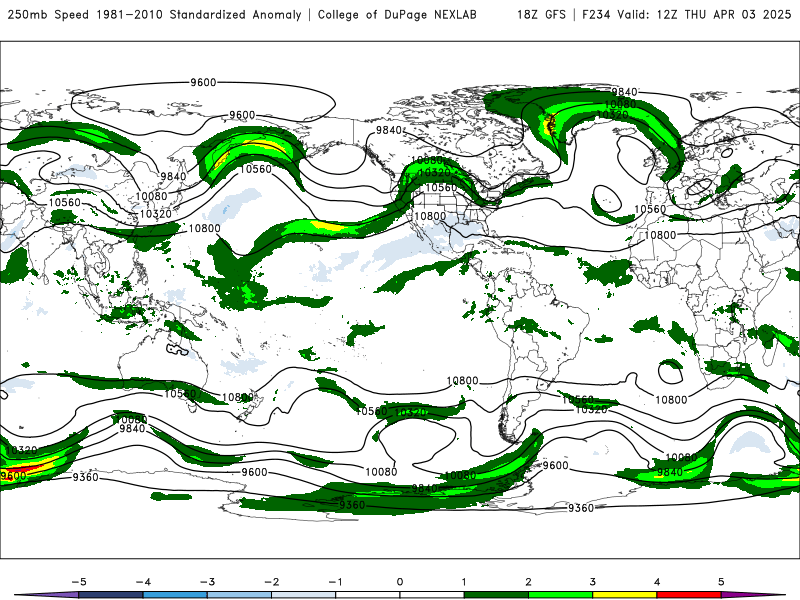Click the colorbar tick label '-1'
Image resolution: width=800 pixels, height=600 pixels.
(x=335, y=582)
